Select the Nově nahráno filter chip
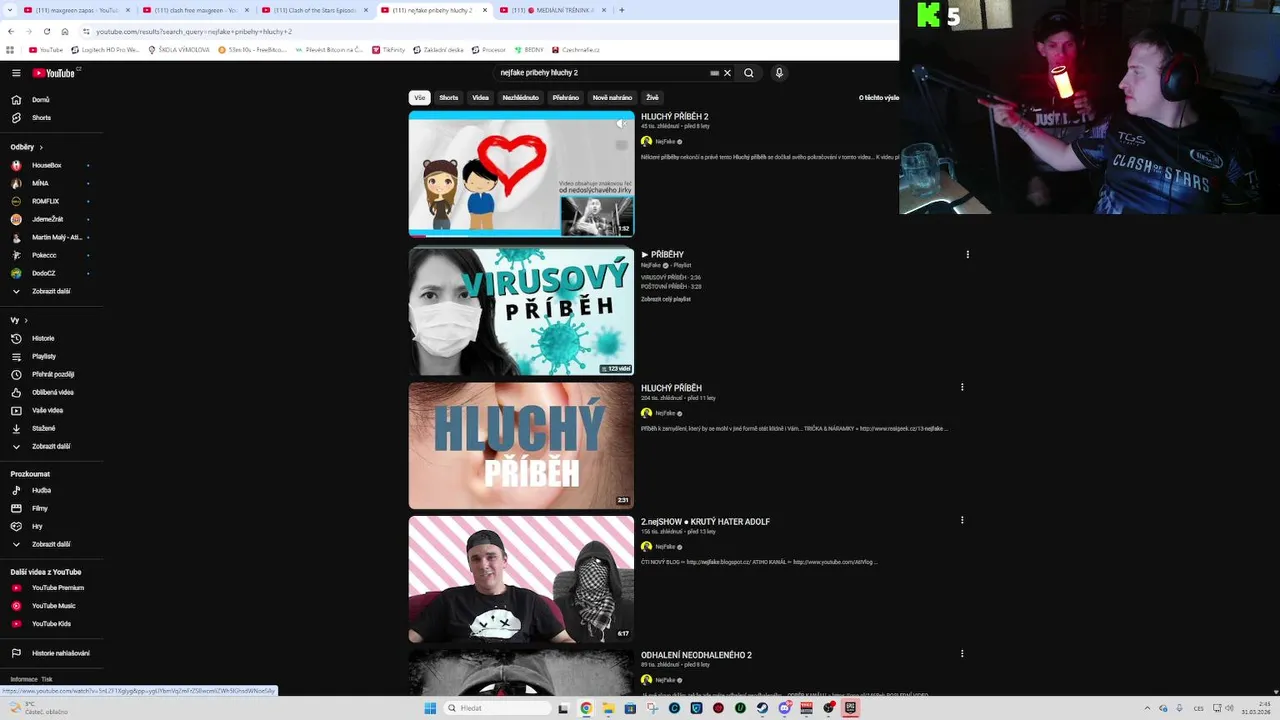This screenshot has height=720, width=1280. (x=613, y=98)
